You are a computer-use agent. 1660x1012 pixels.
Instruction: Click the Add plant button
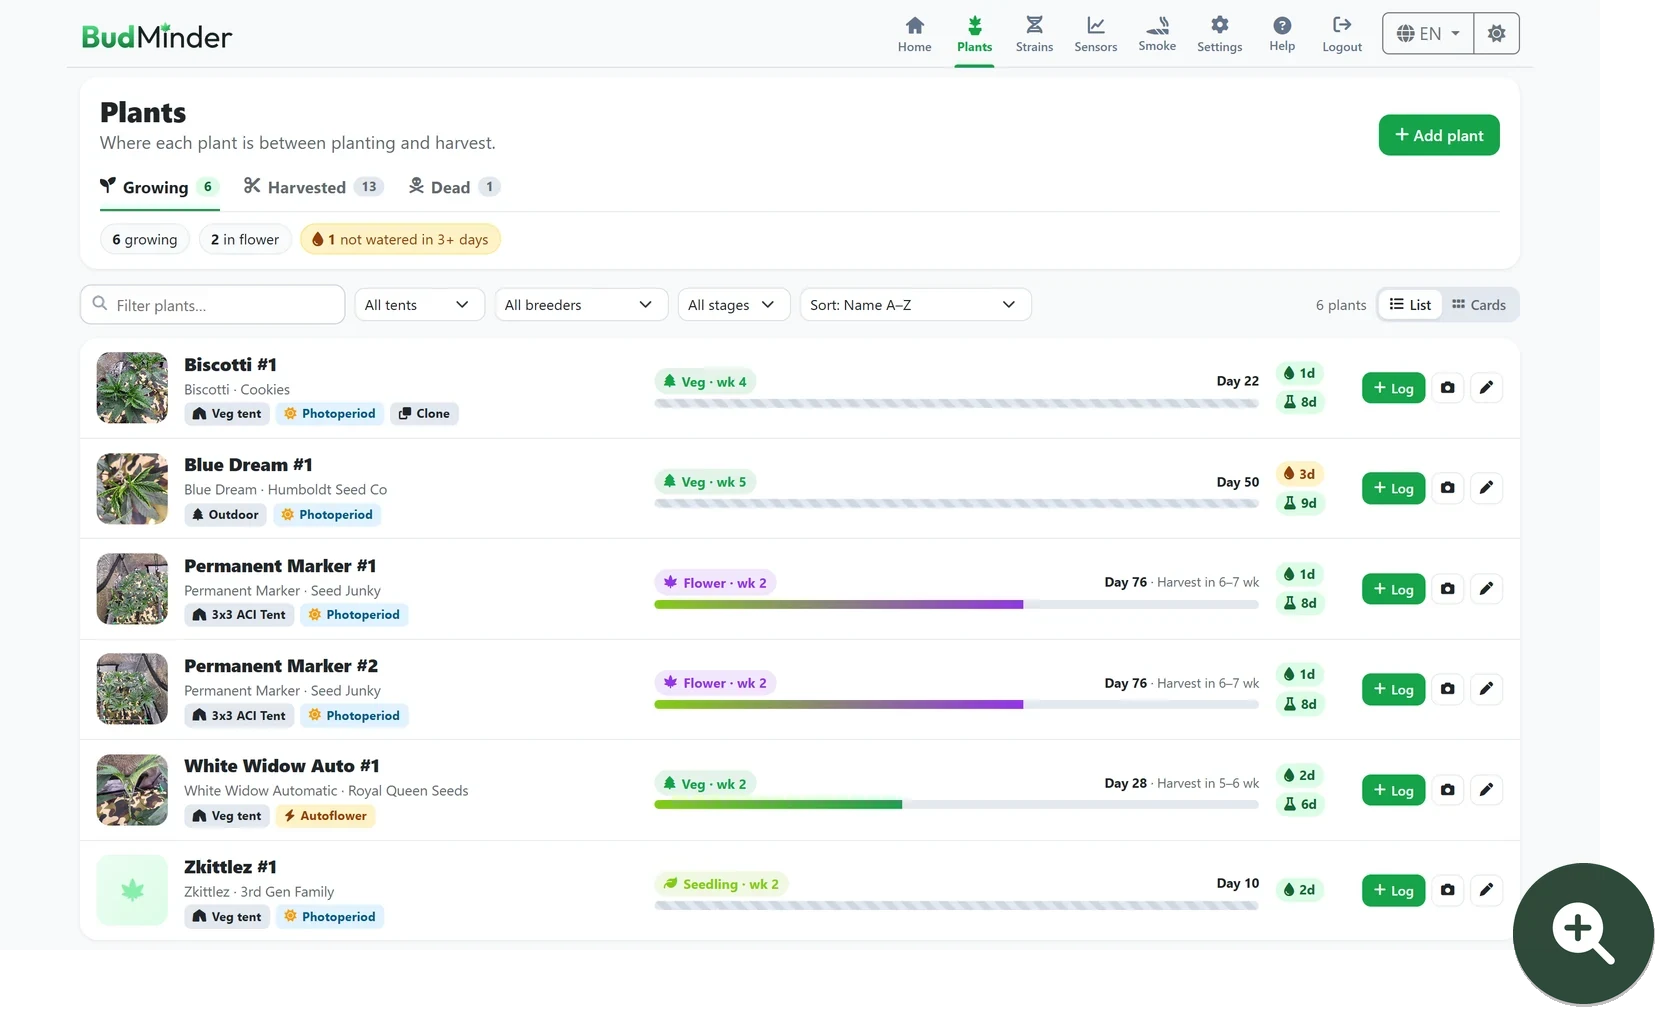[x=1439, y=135]
